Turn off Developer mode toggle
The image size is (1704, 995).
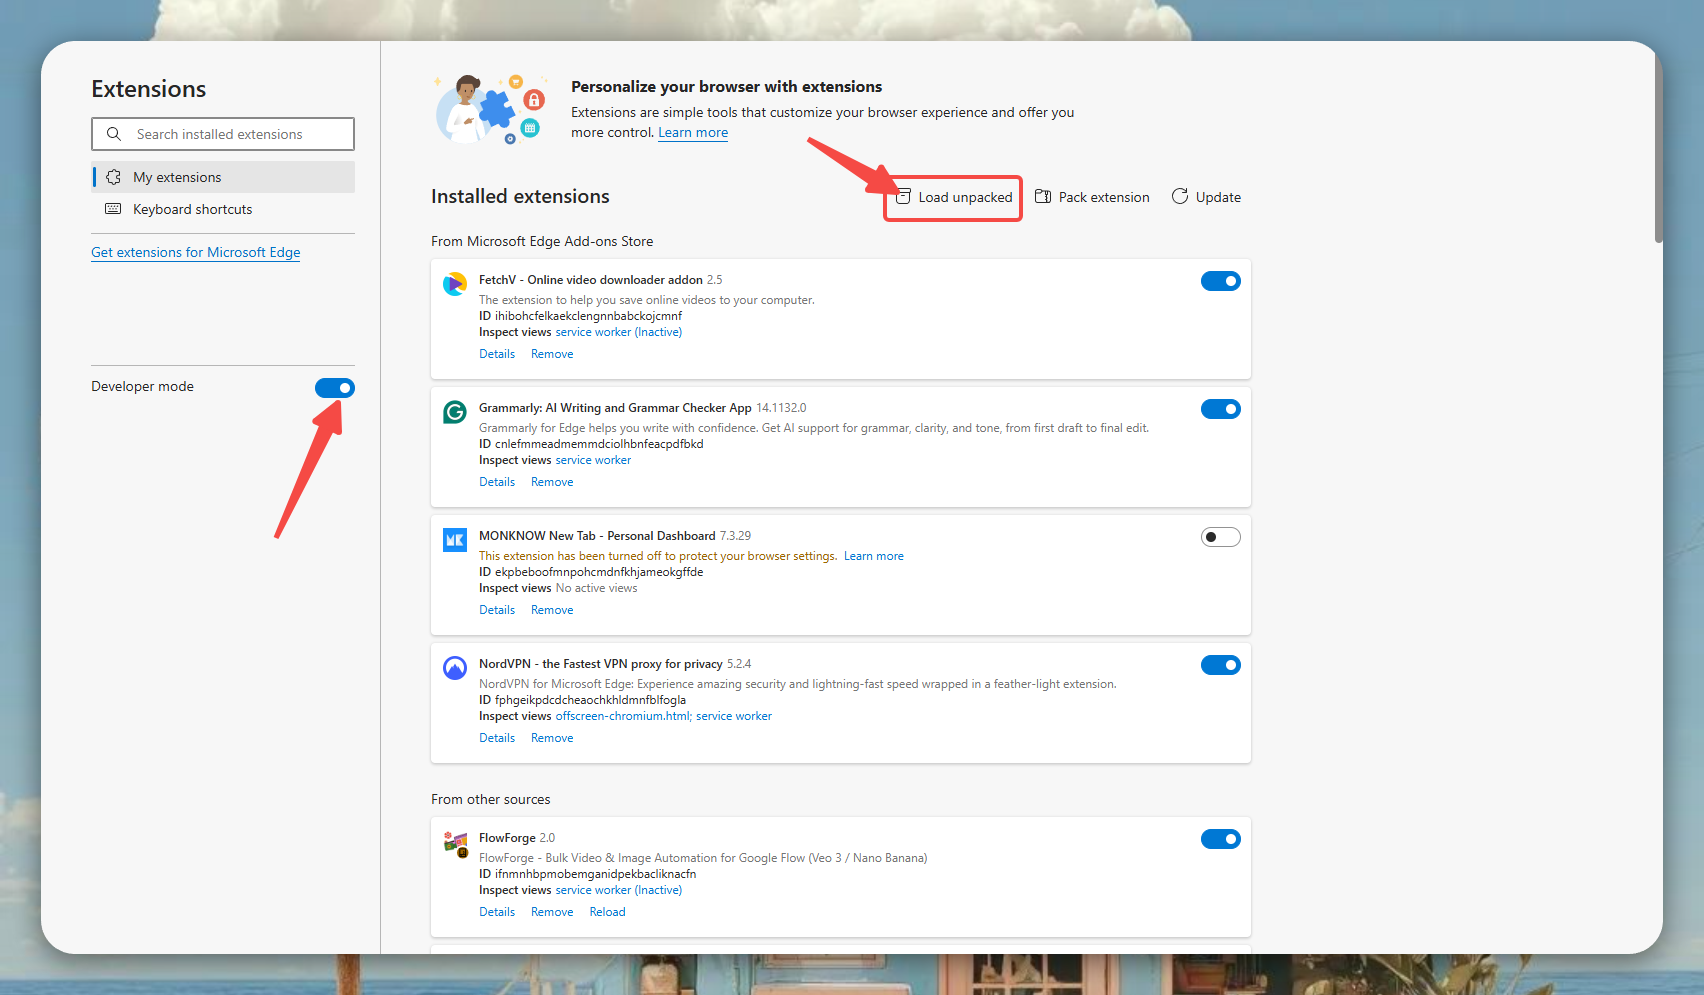point(335,388)
